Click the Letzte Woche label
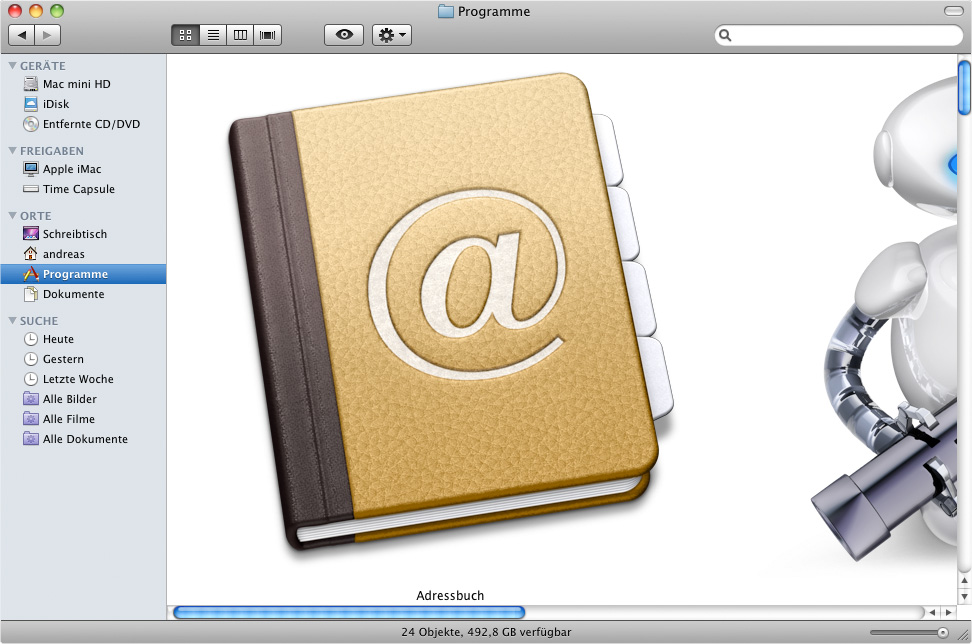 pyautogui.click(x=78, y=379)
